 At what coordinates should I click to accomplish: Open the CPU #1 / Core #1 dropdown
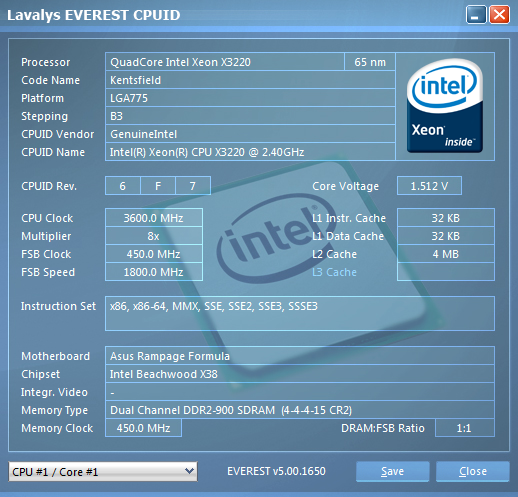coord(103,472)
